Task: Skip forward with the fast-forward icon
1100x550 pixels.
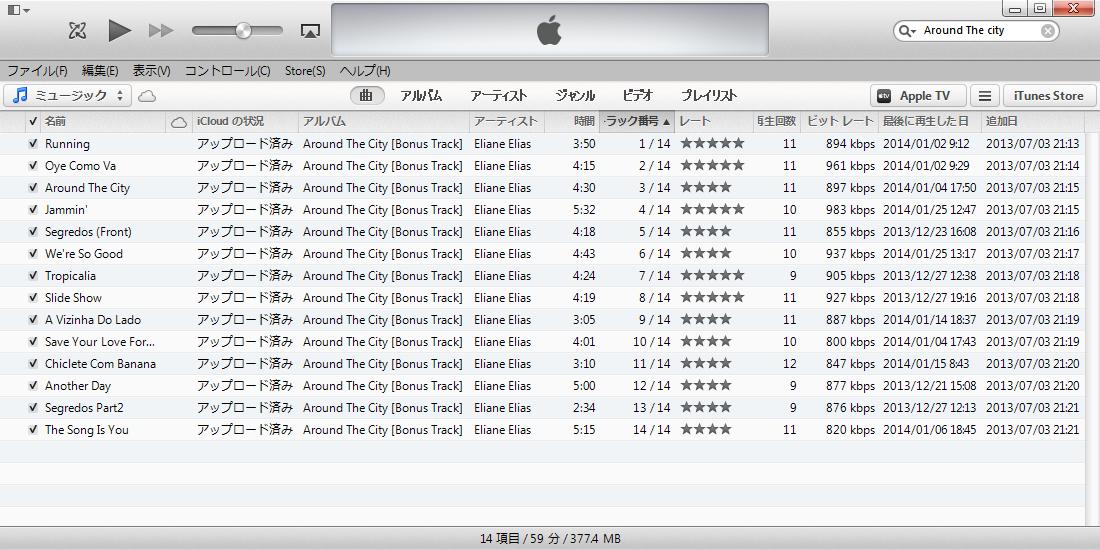Action: 161,30
